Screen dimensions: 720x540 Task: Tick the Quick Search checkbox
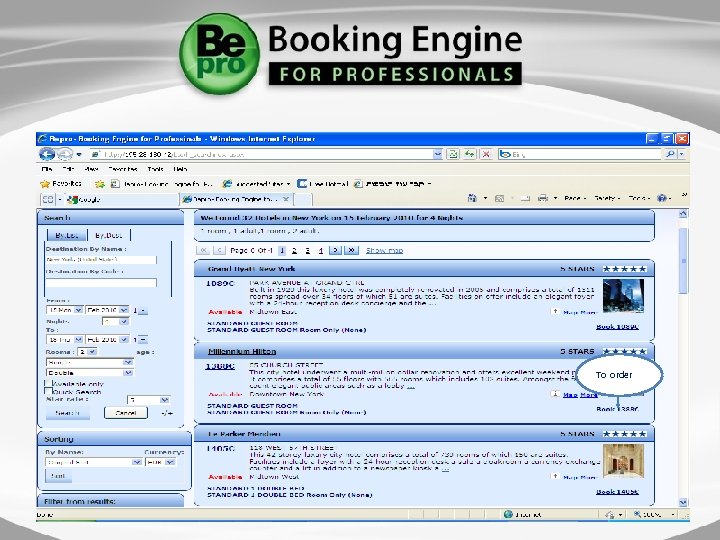[48, 391]
